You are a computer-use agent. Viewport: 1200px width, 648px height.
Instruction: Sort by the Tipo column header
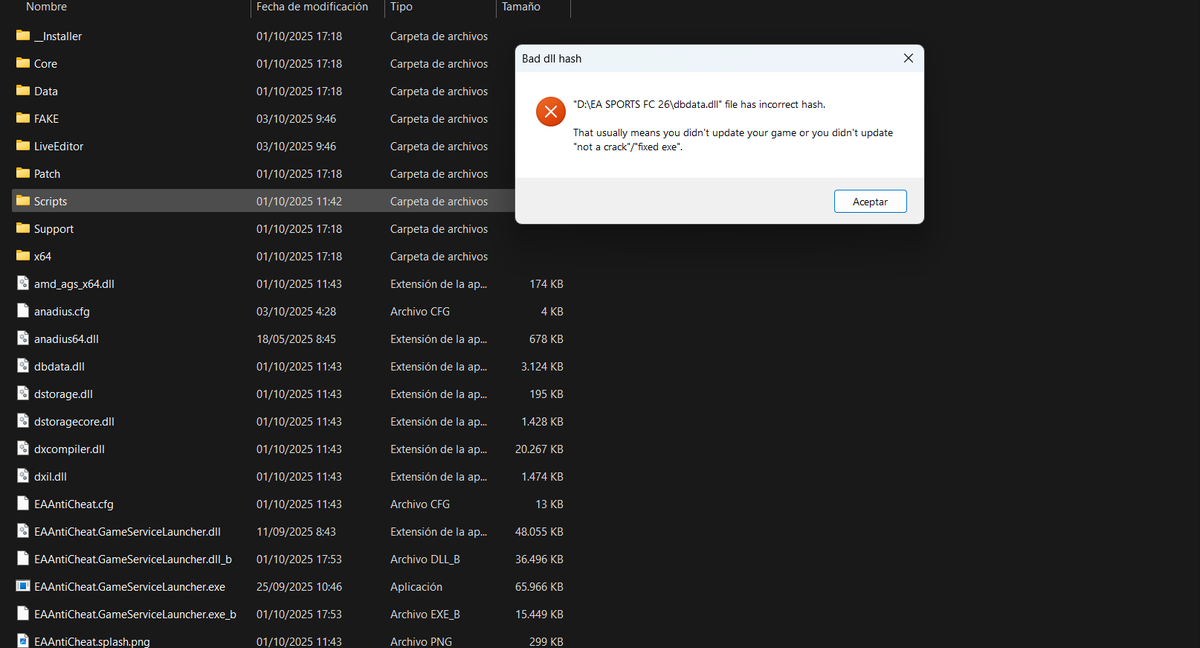pyautogui.click(x=401, y=7)
